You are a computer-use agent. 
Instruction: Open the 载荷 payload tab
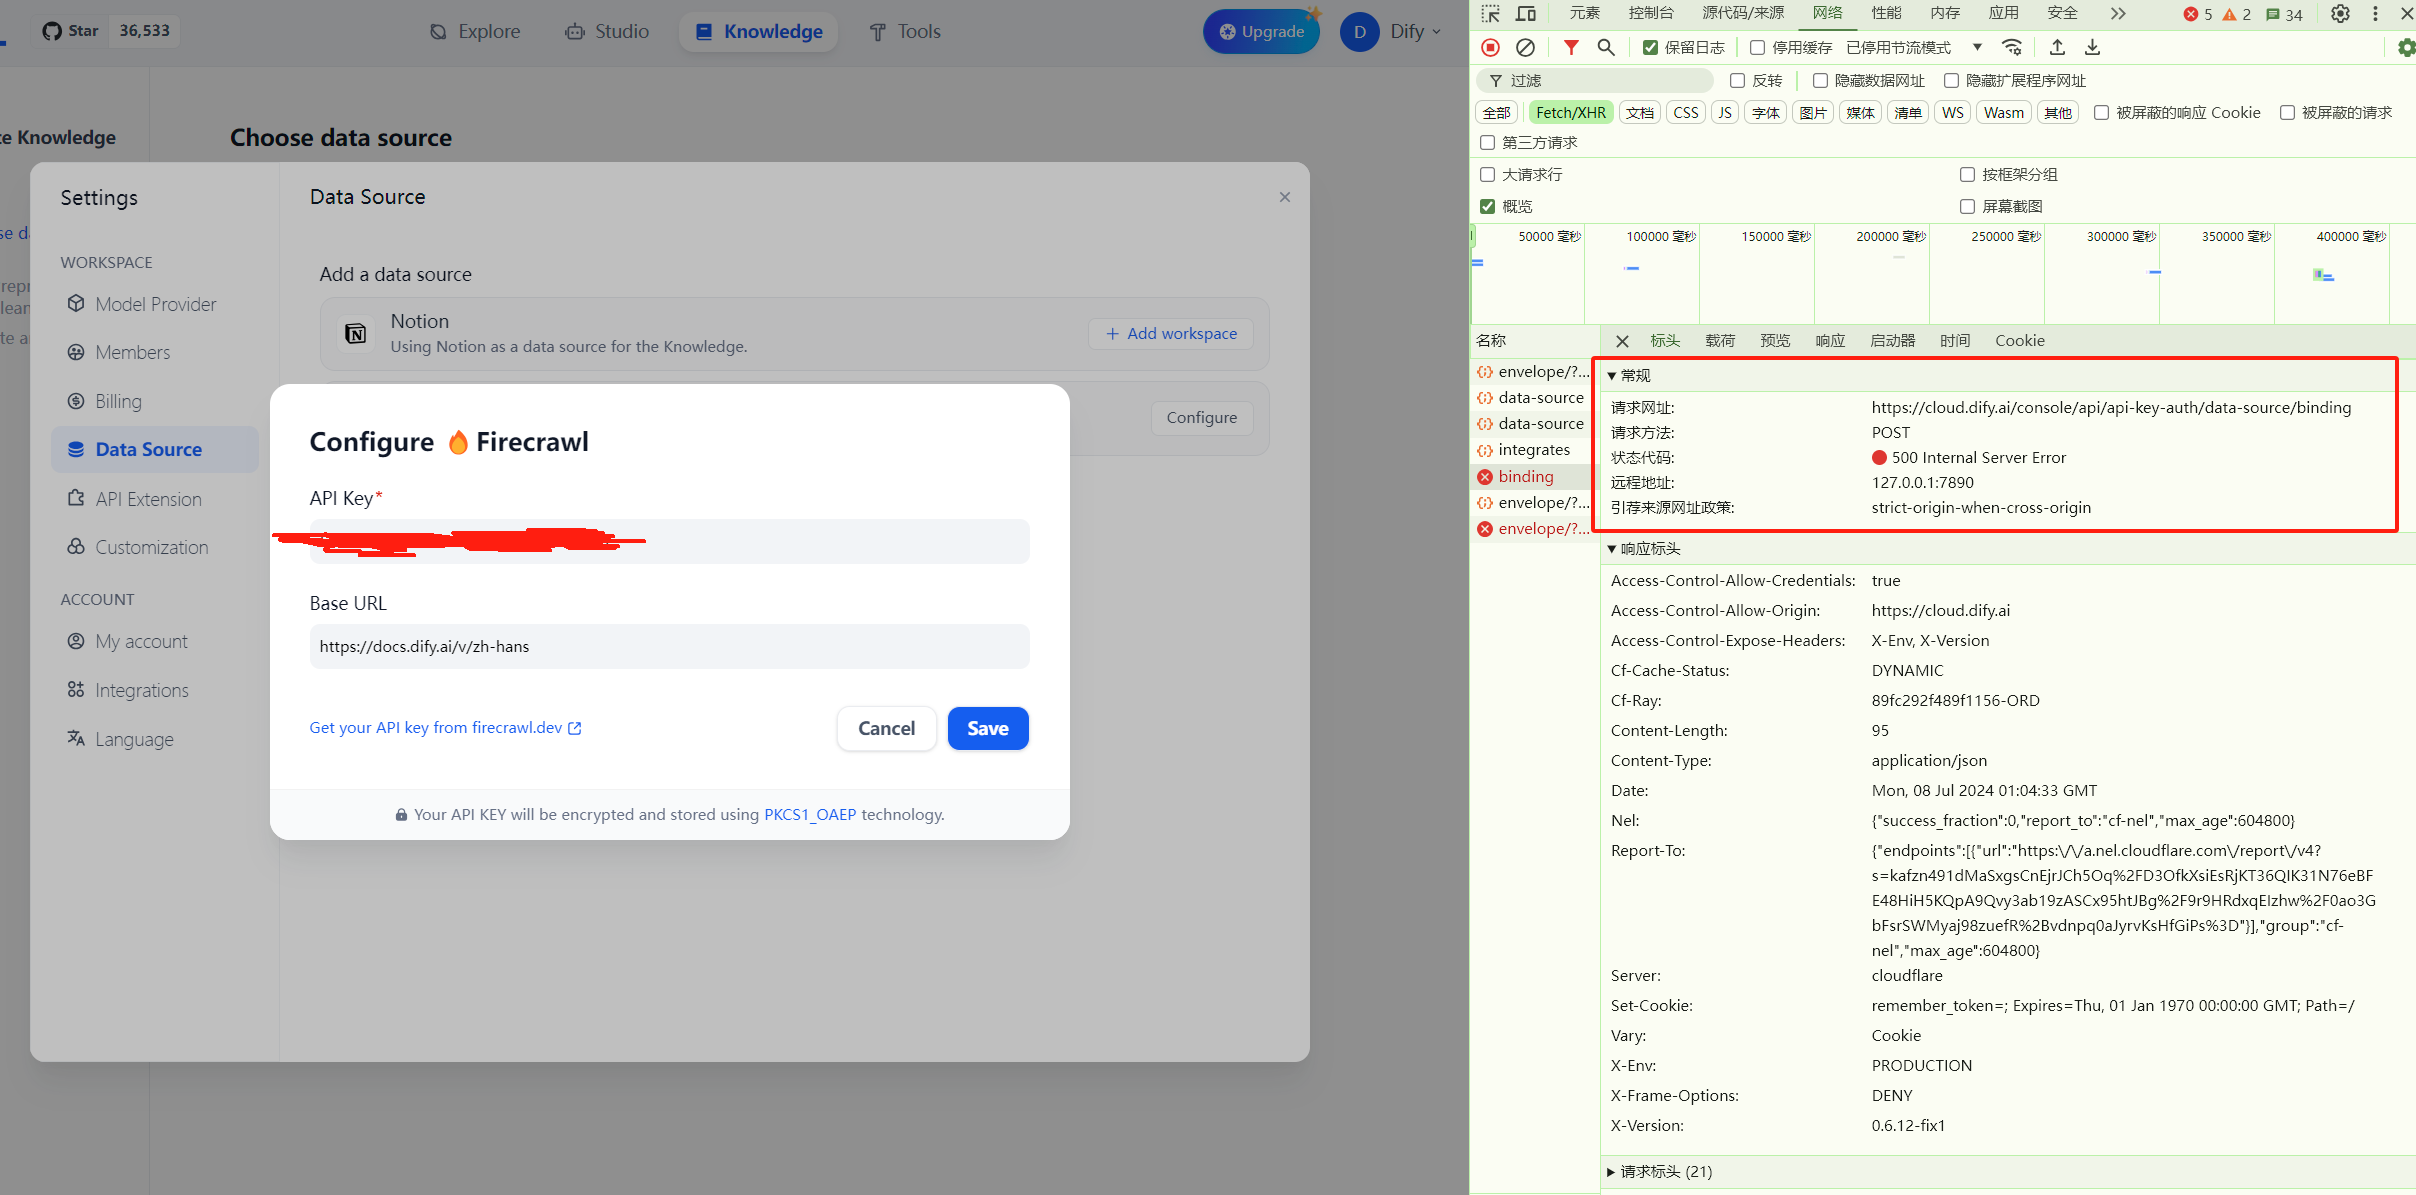1720,341
